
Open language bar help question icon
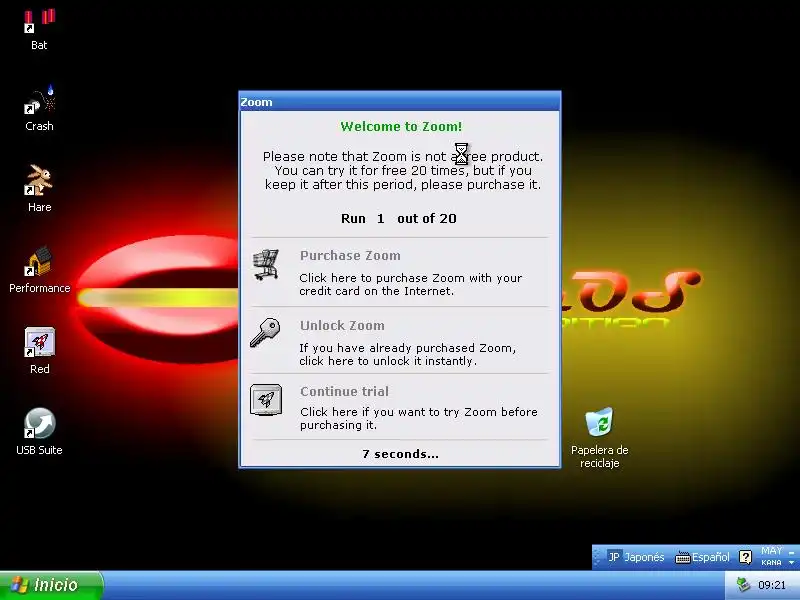(x=745, y=557)
